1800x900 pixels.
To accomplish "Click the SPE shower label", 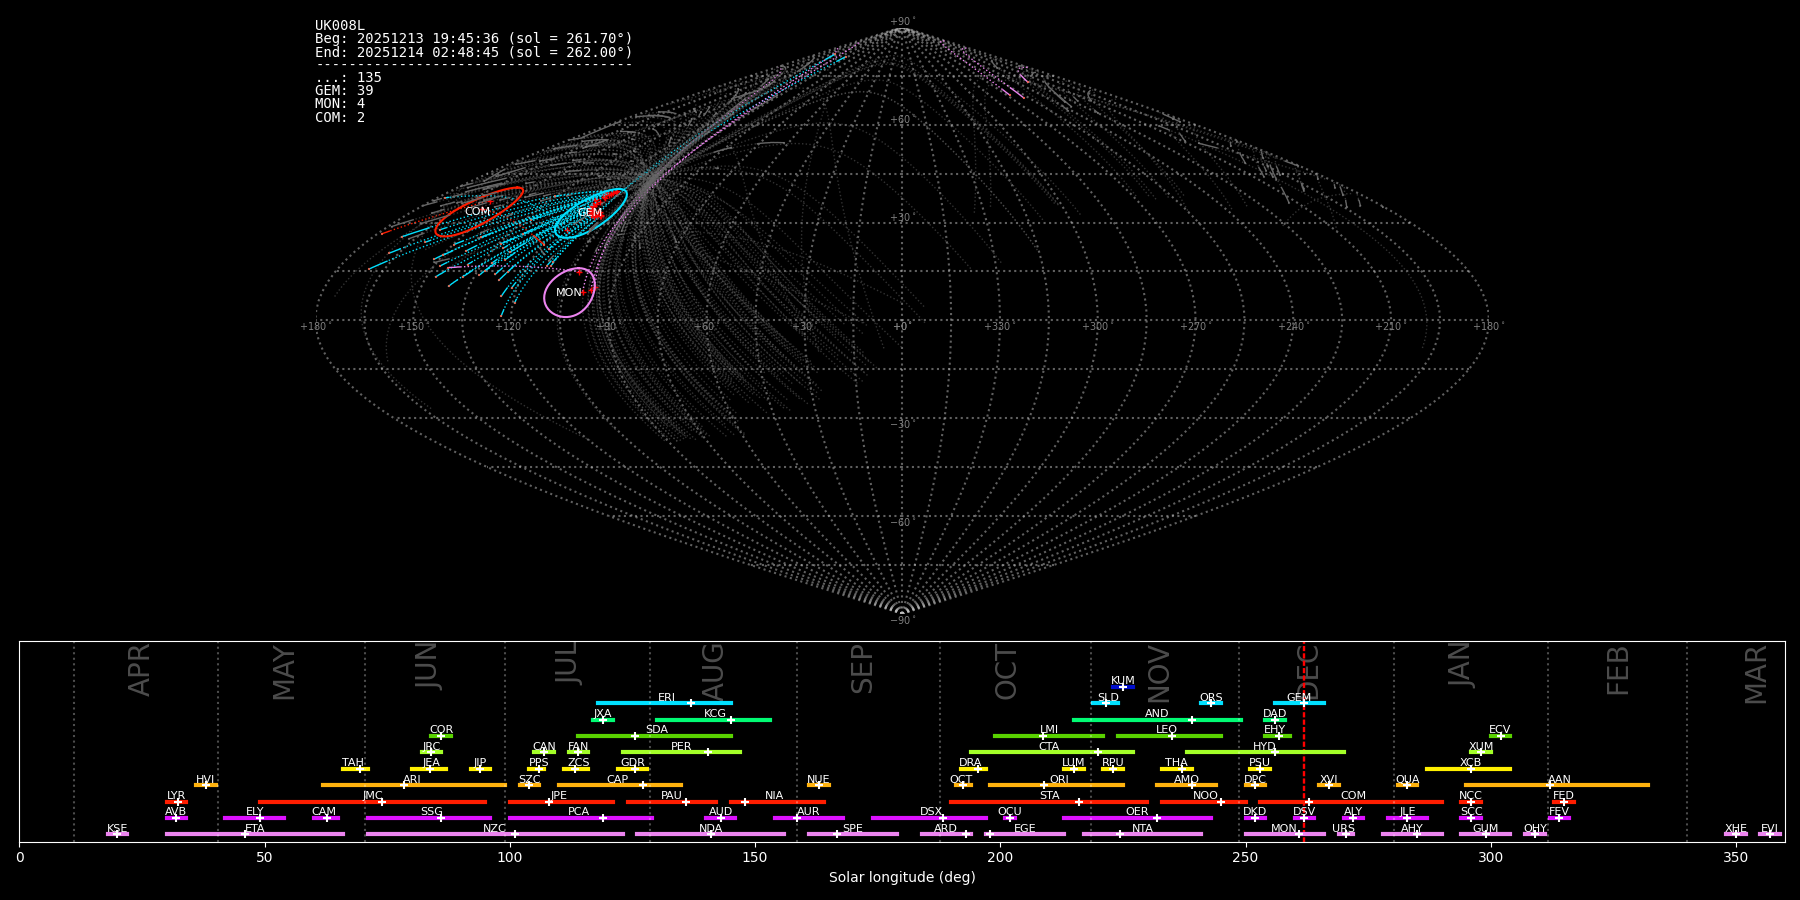I will [x=853, y=829].
